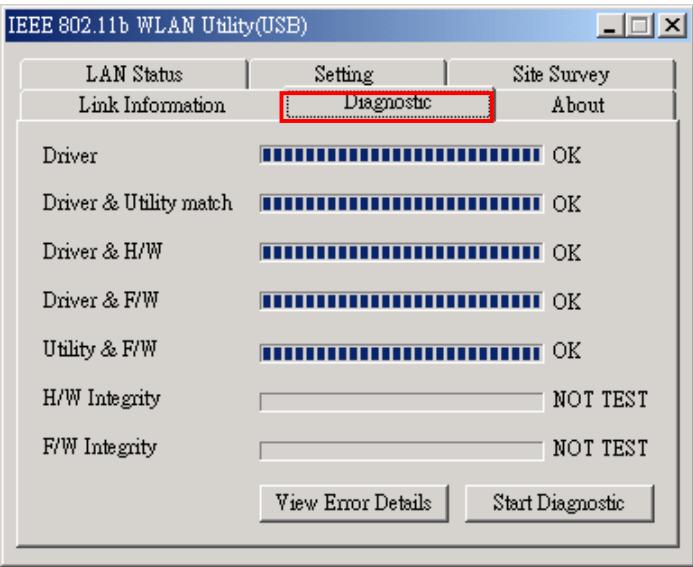Go to the Site Survey tab
The image size is (693, 567).
[561, 74]
